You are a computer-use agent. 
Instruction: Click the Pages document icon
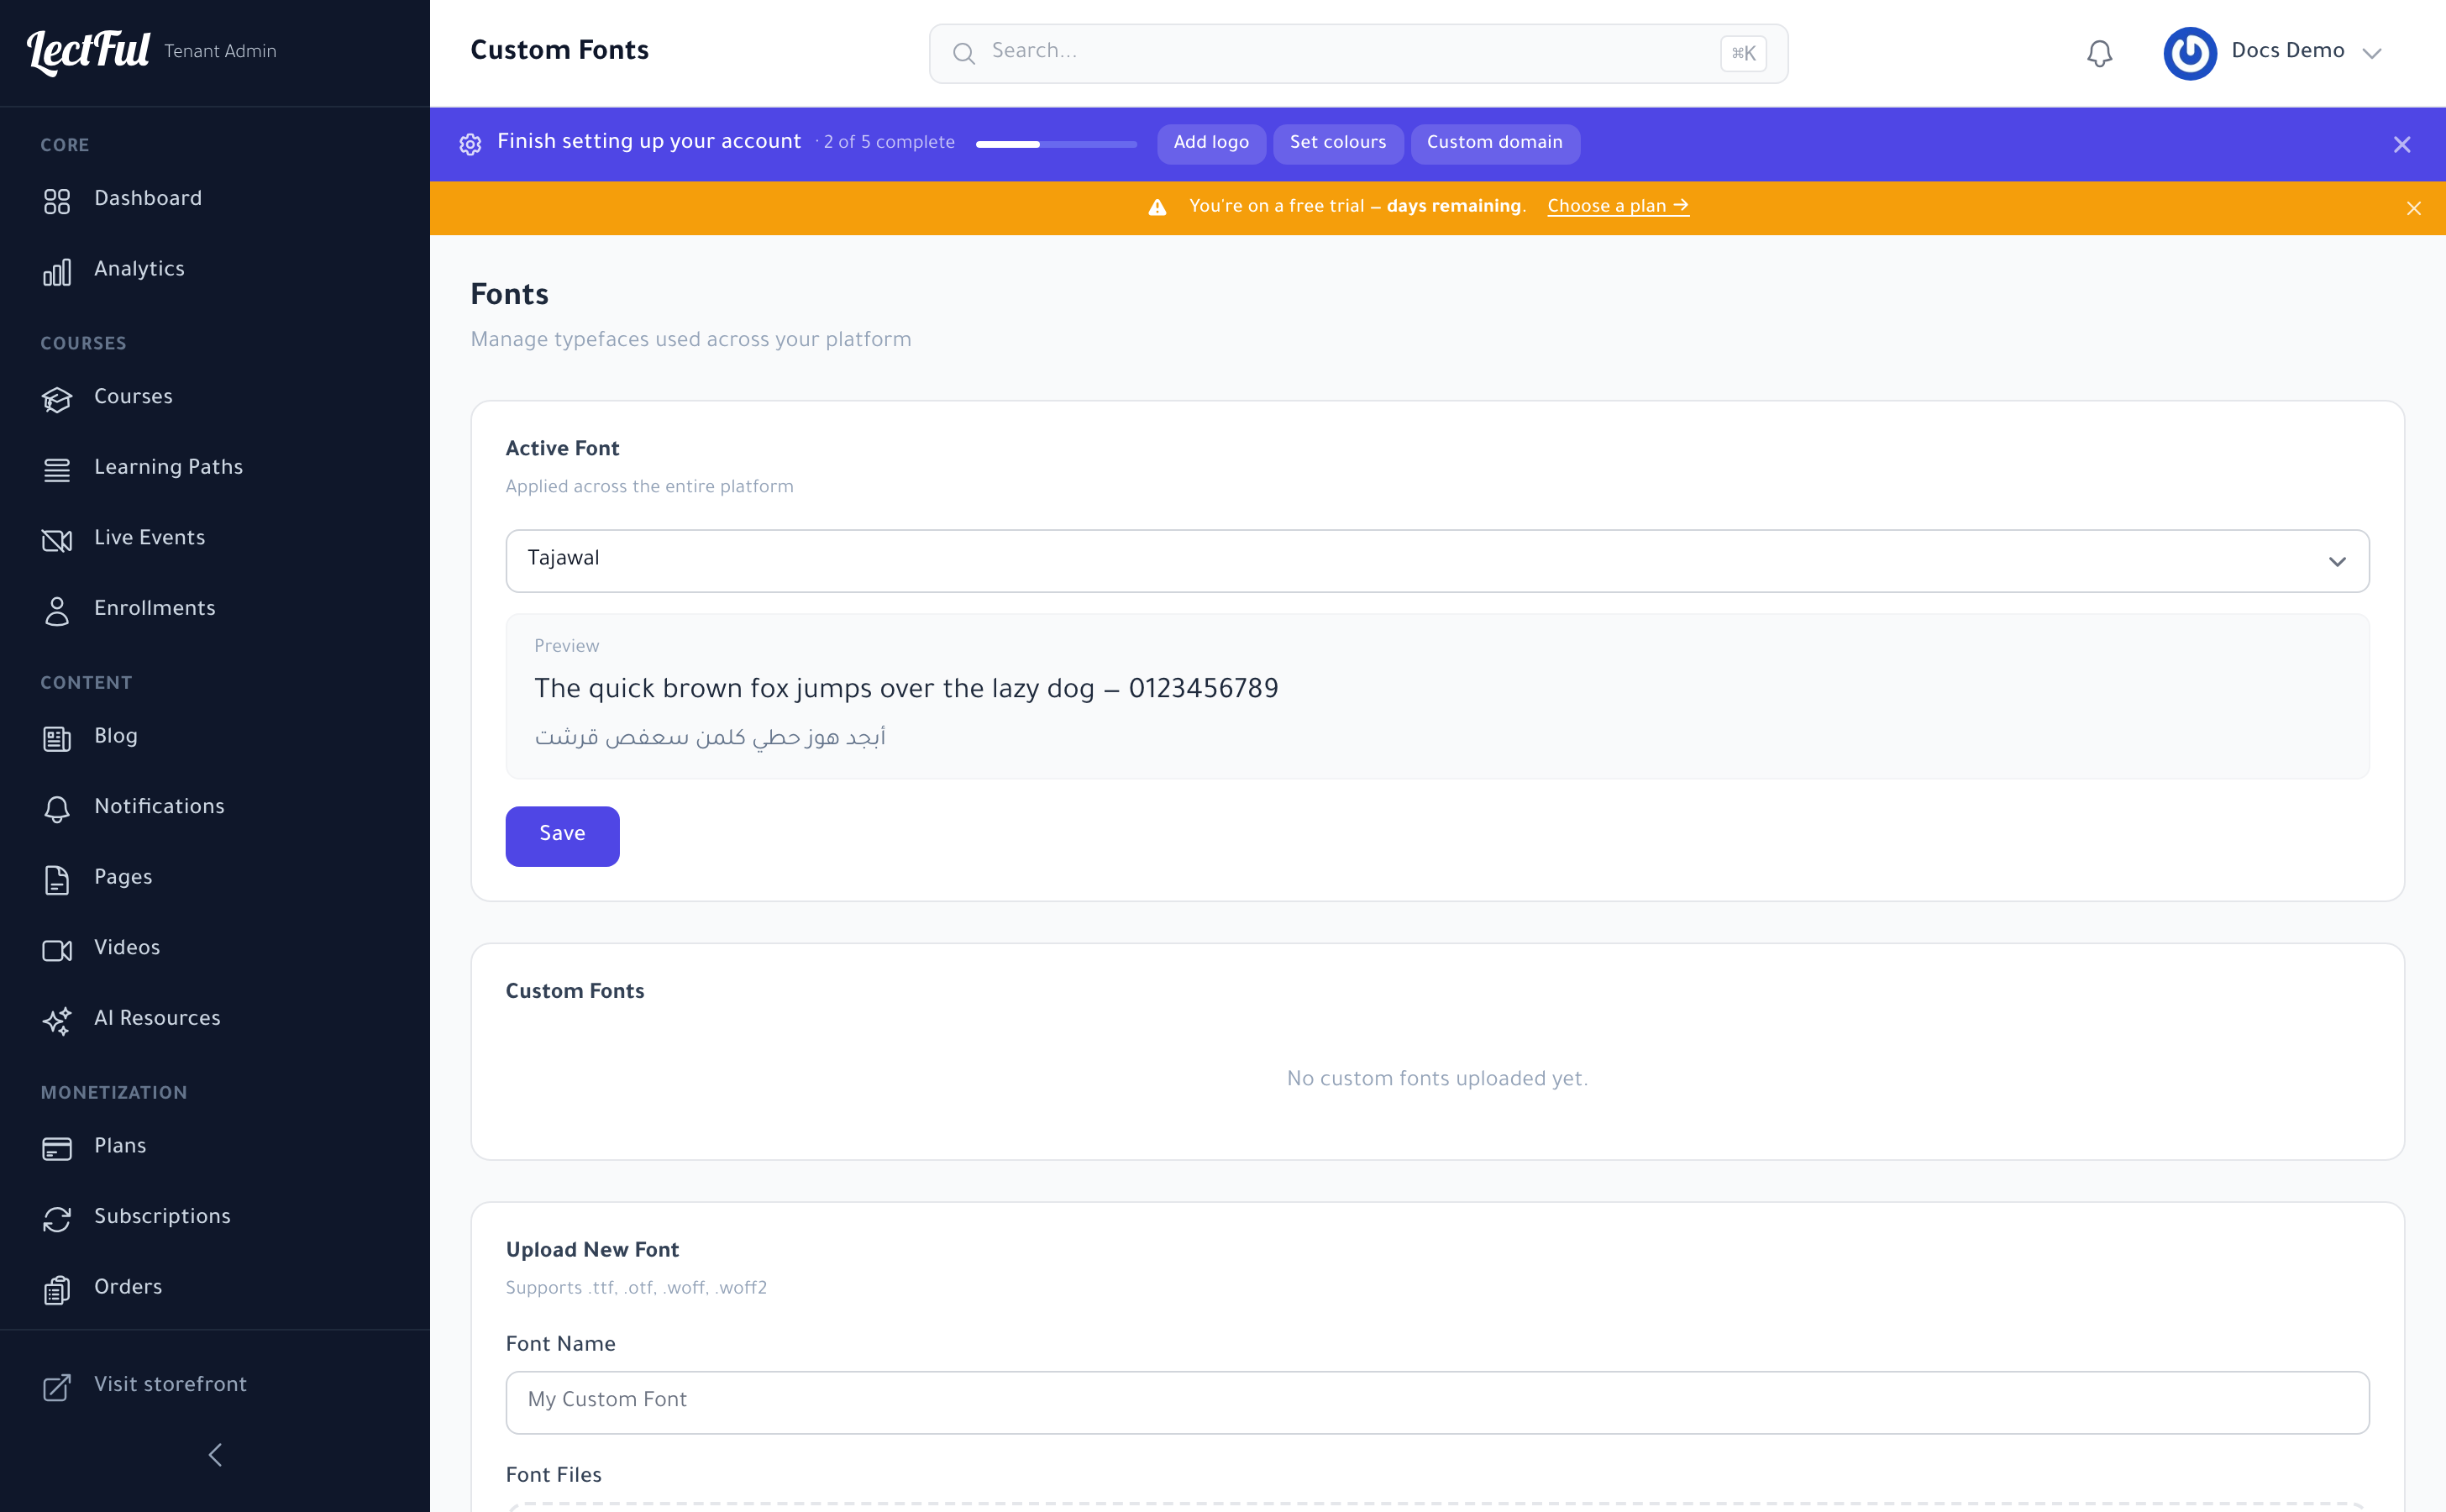pyautogui.click(x=57, y=880)
